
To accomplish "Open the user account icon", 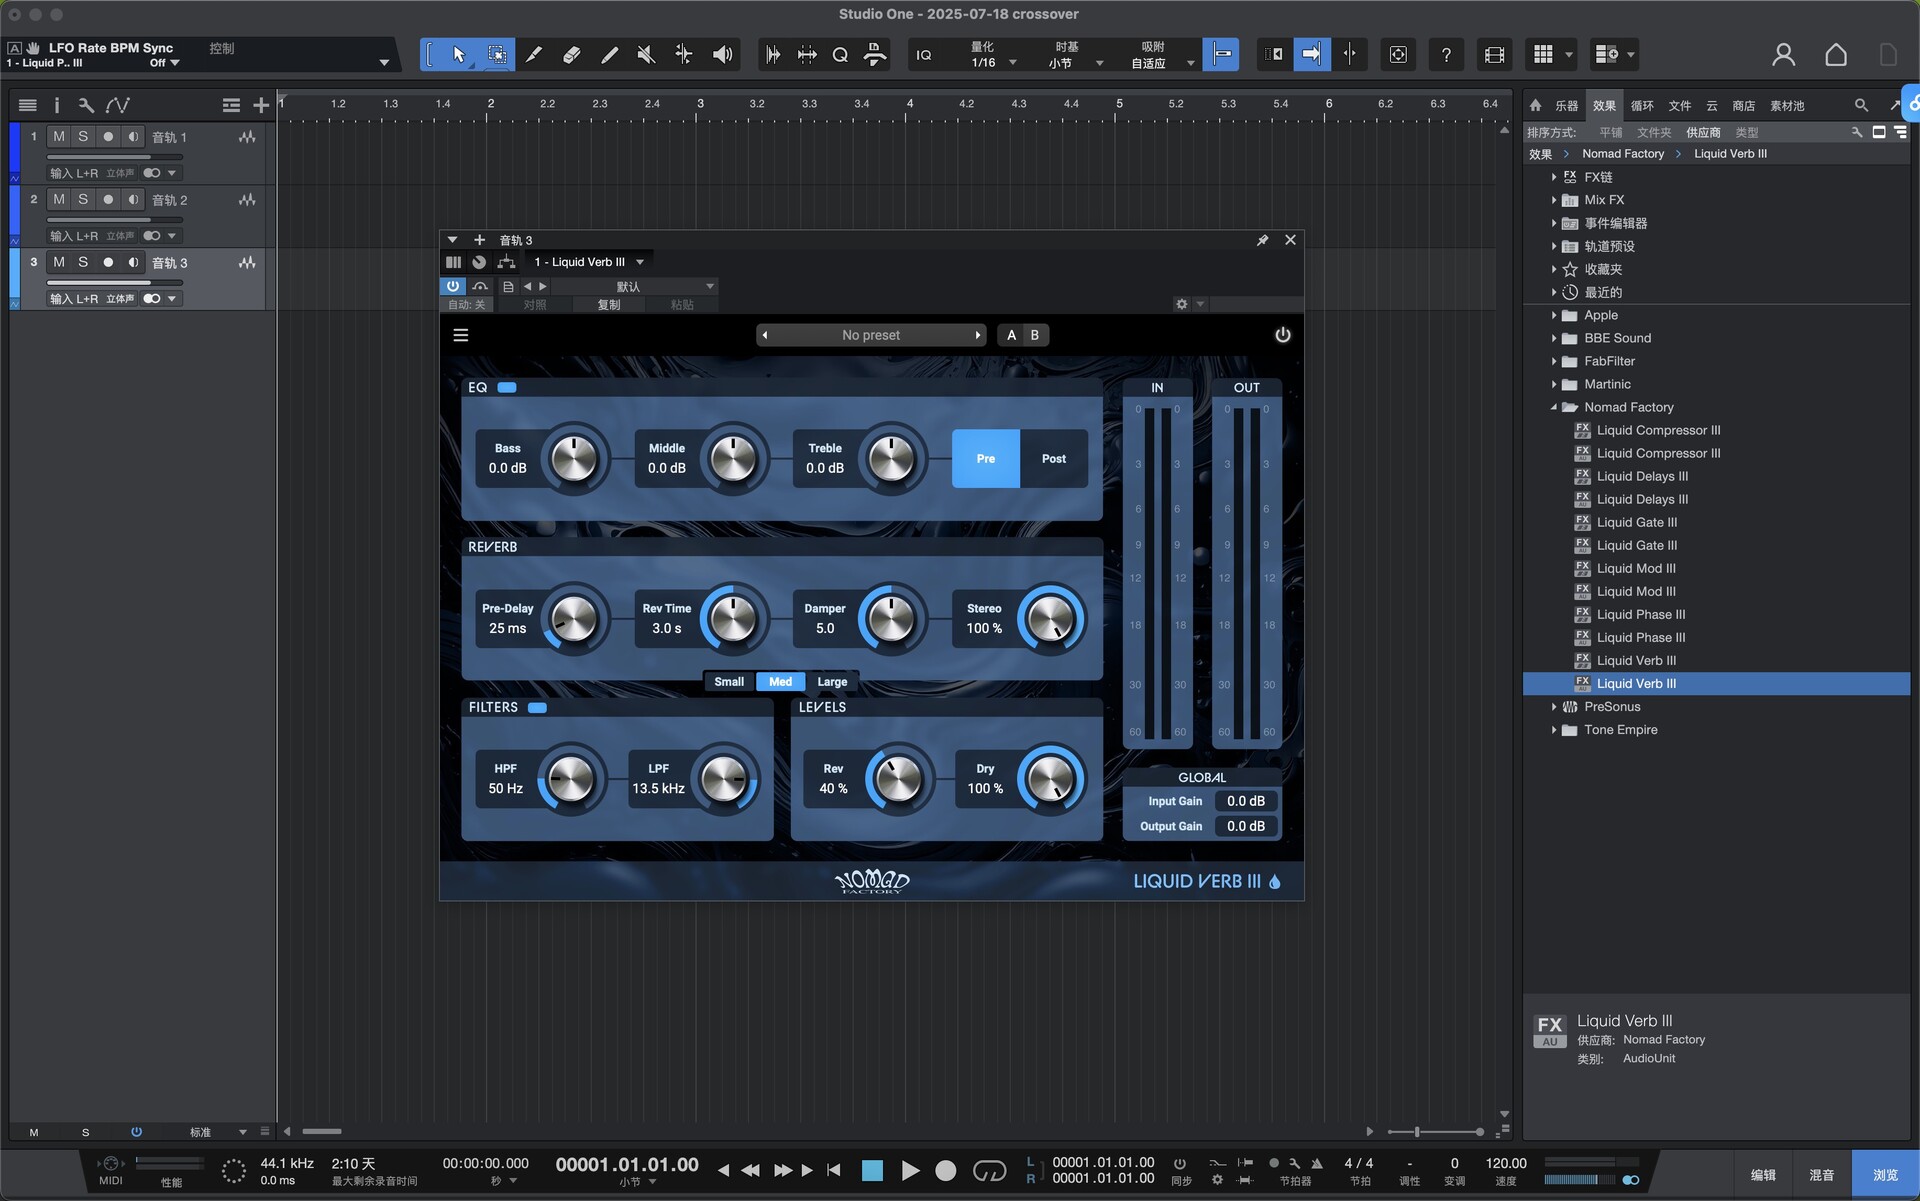I will tap(1783, 55).
